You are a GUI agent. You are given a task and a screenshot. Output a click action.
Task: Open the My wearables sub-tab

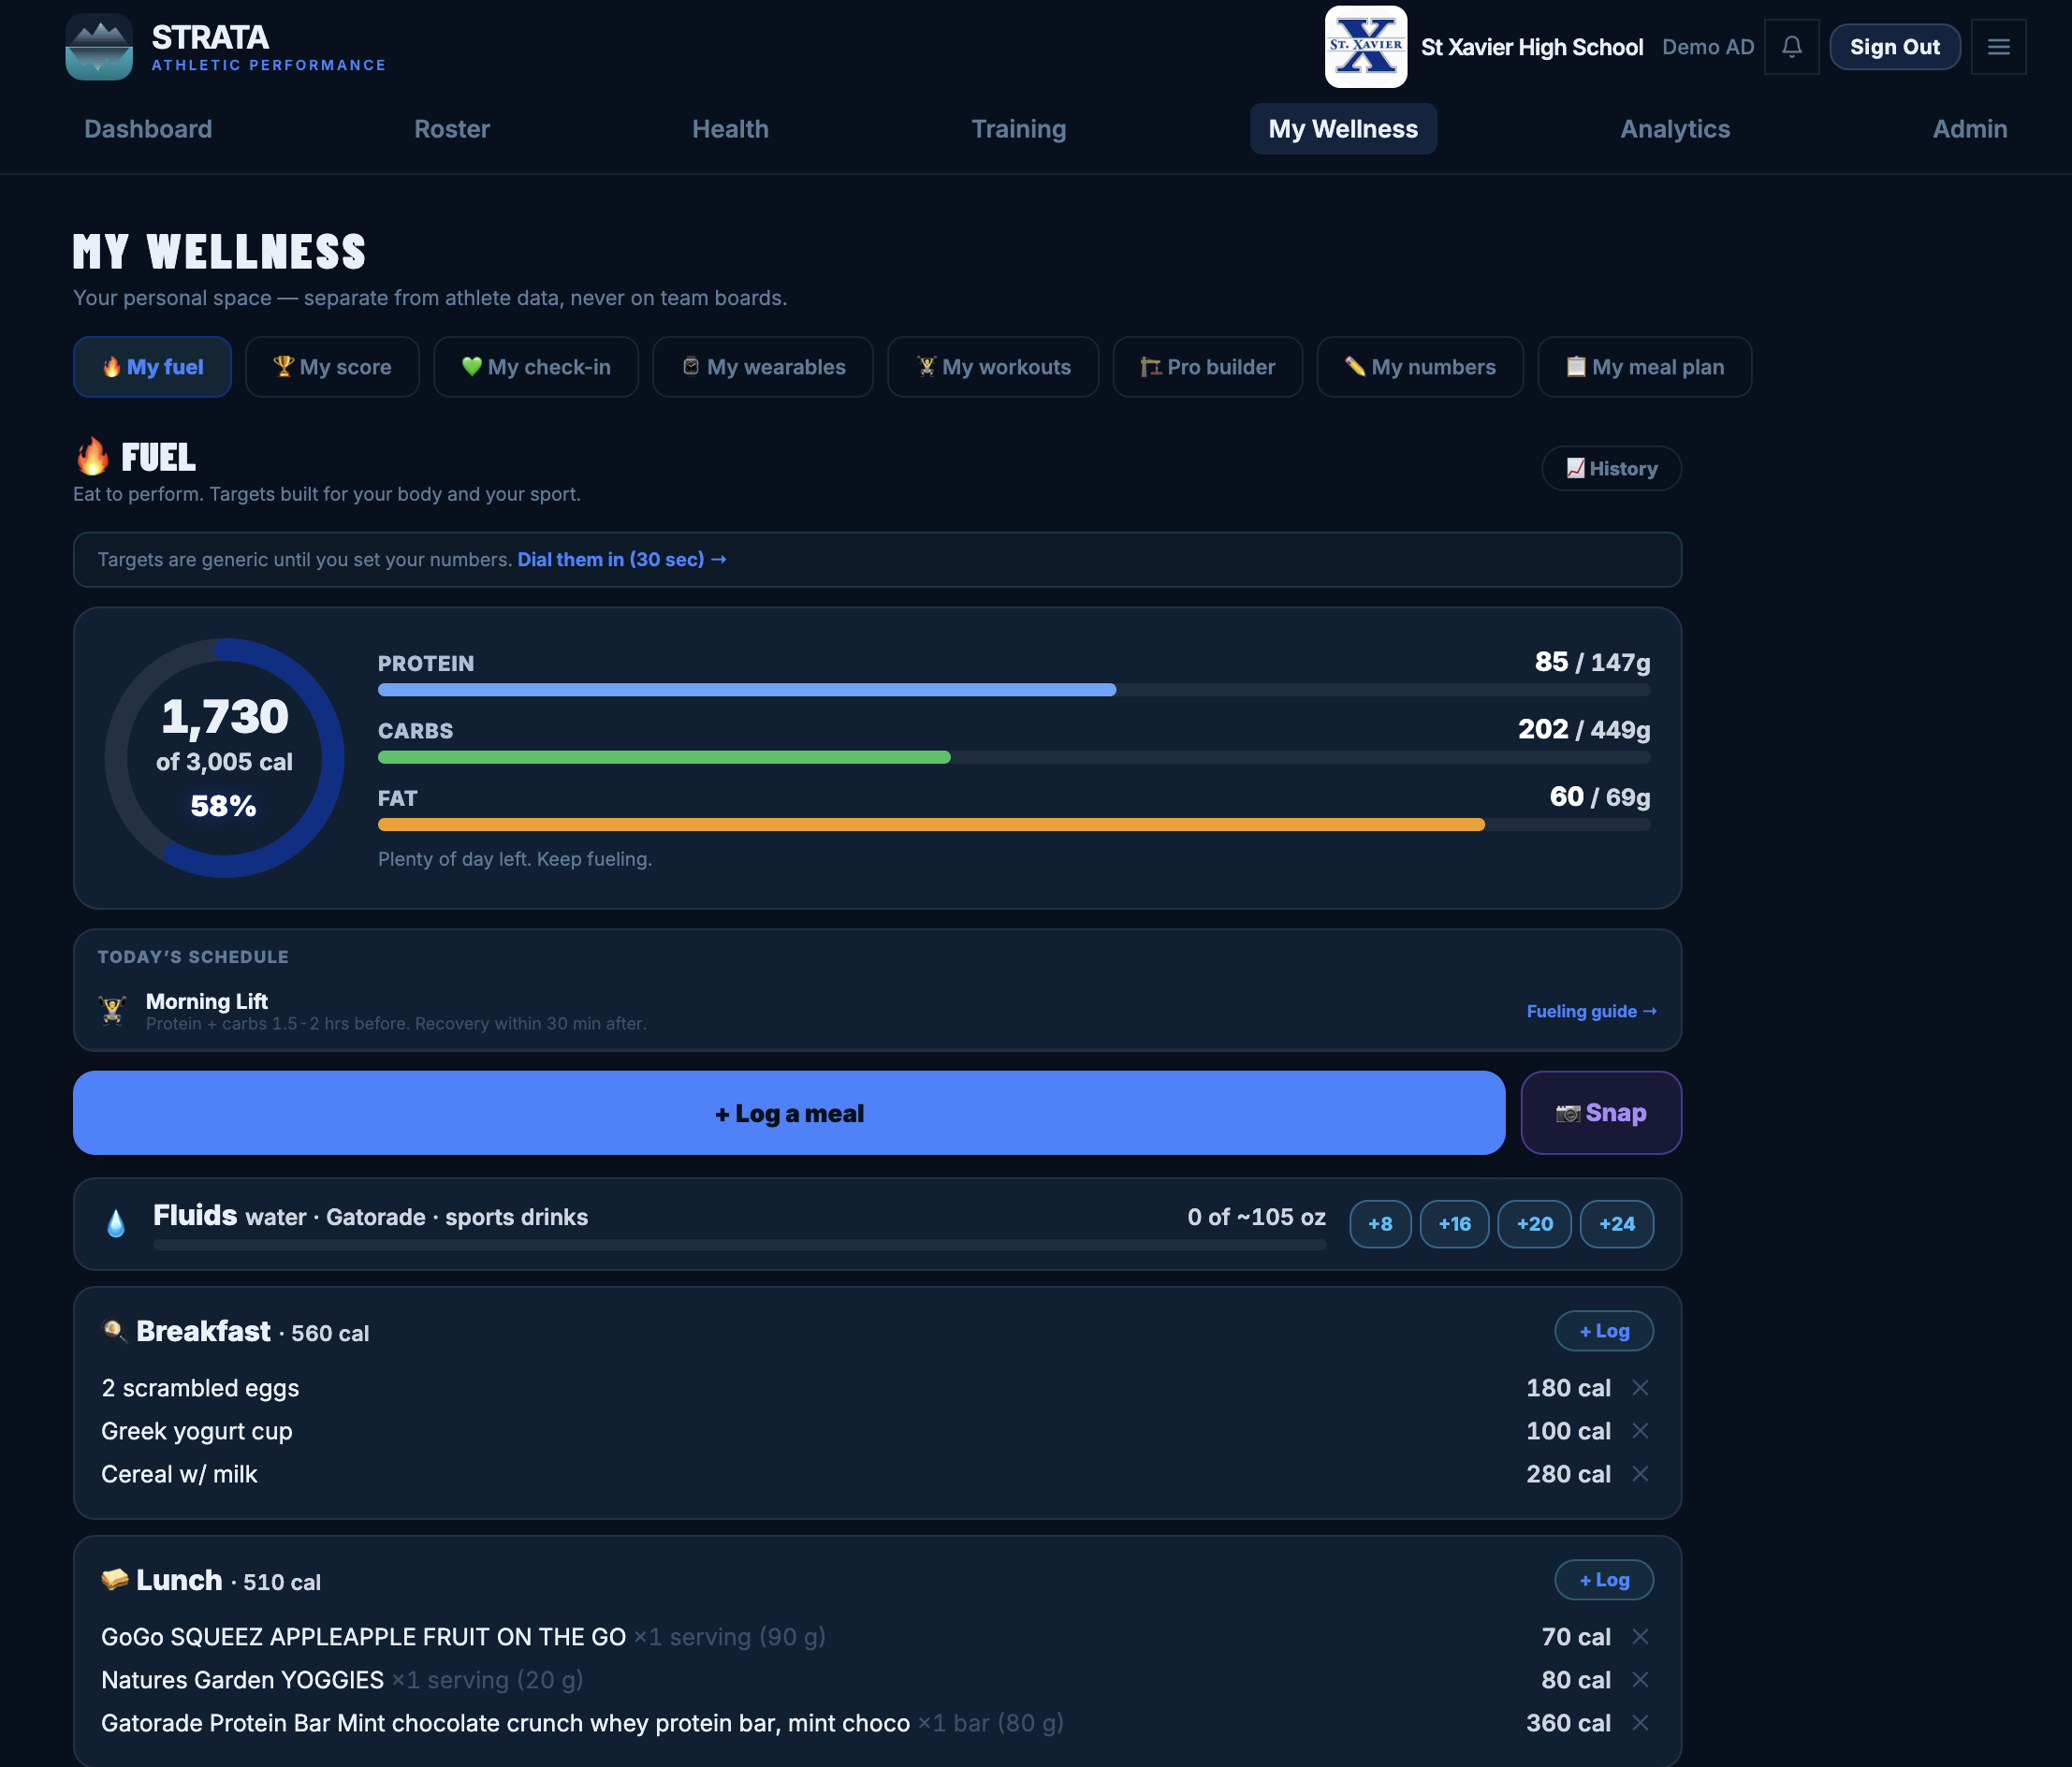(x=763, y=367)
